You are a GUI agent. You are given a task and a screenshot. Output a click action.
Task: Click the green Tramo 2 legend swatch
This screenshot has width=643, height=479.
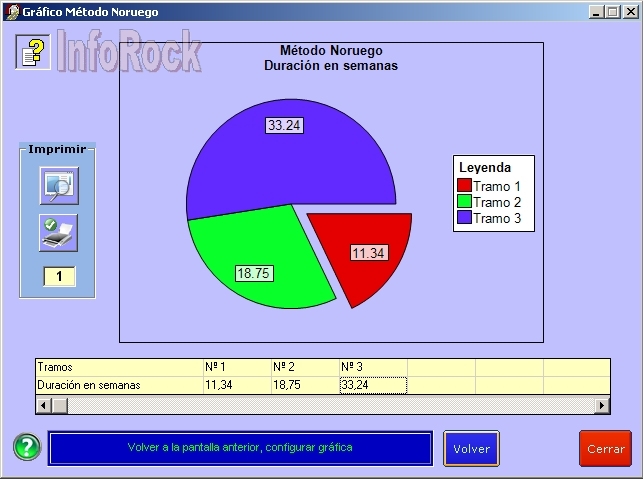point(464,202)
